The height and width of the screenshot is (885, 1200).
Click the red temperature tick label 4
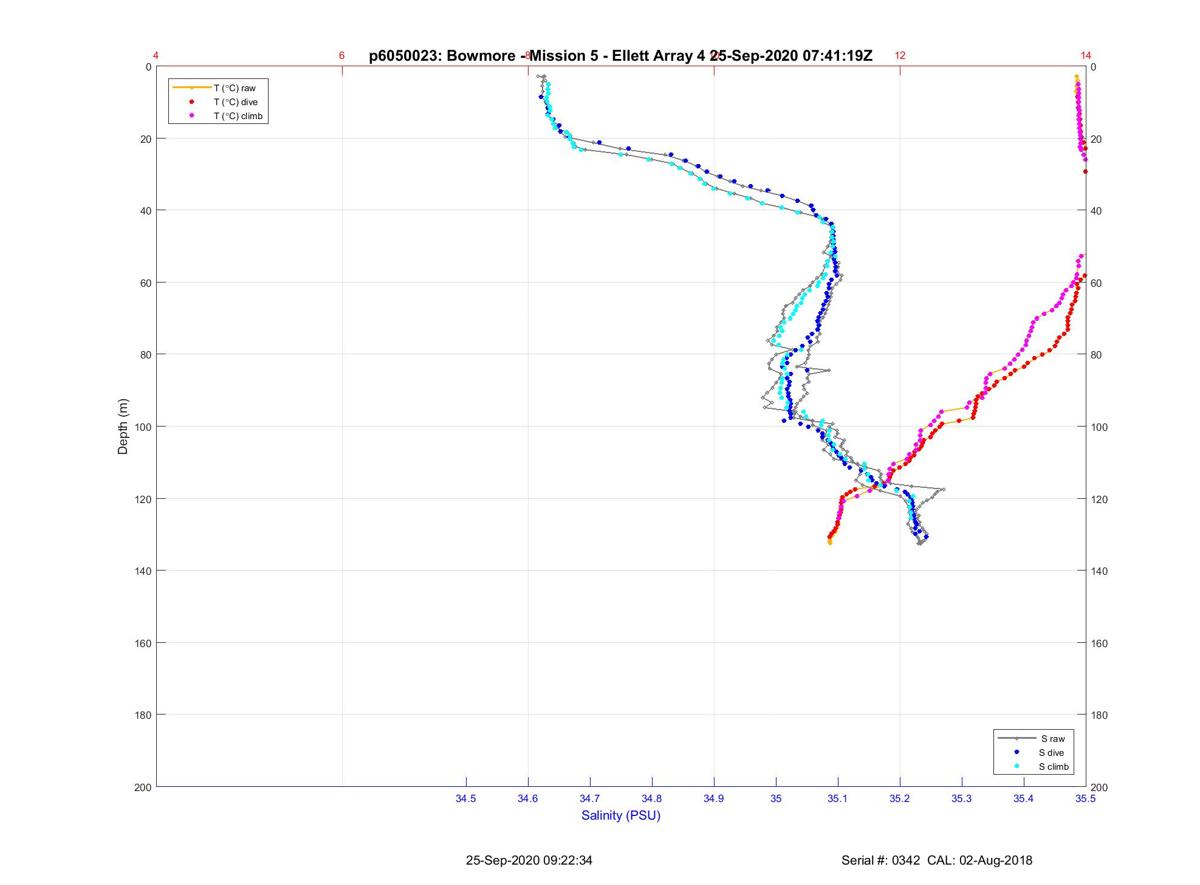(156, 56)
